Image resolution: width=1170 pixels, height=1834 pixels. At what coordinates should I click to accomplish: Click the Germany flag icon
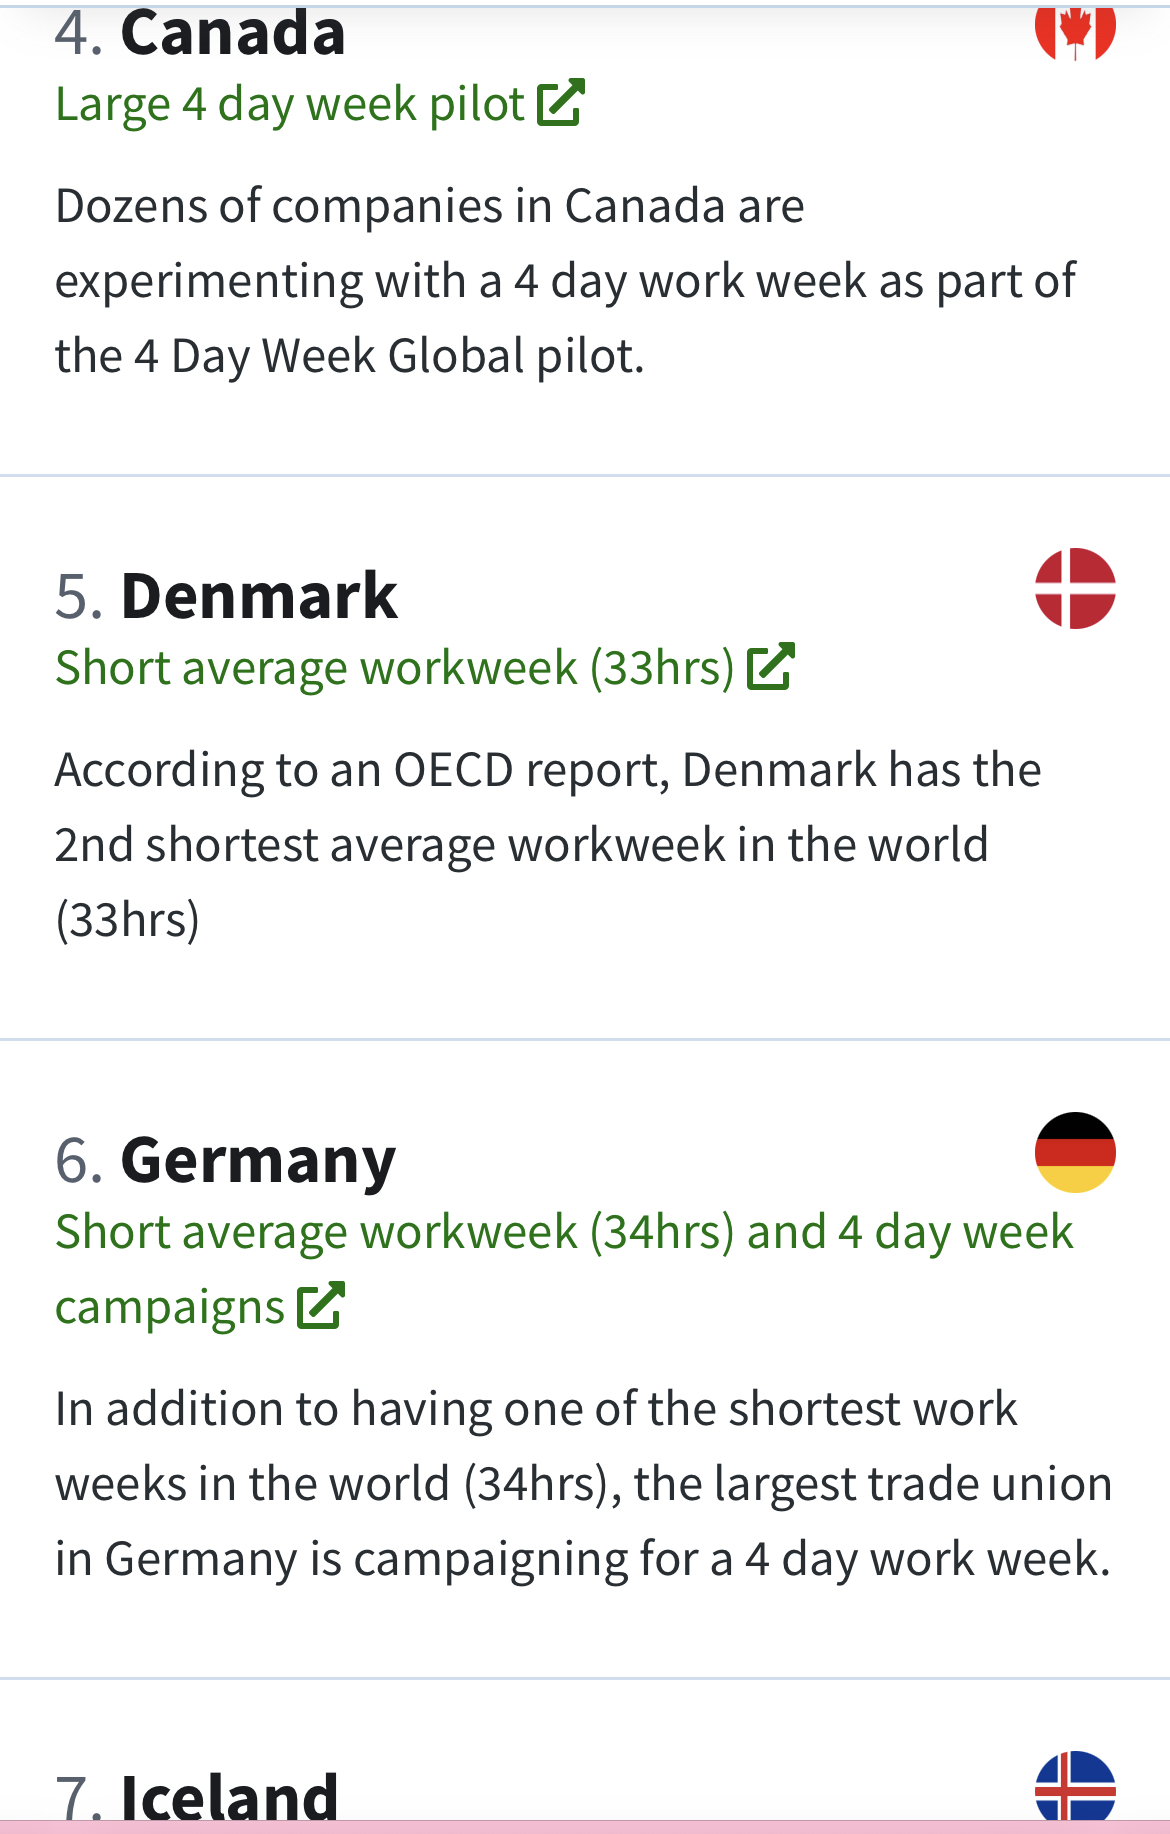(x=1075, y=1152)
